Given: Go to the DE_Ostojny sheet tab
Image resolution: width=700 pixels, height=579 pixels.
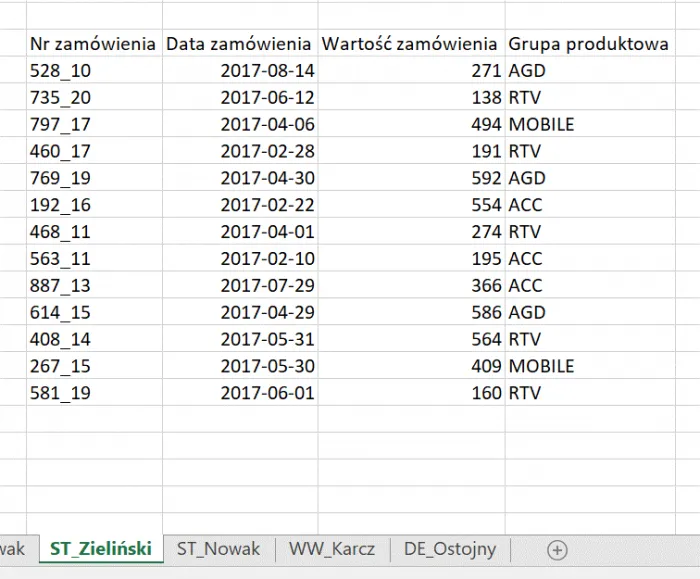Looking at the screenshot, I should (450, 548).
